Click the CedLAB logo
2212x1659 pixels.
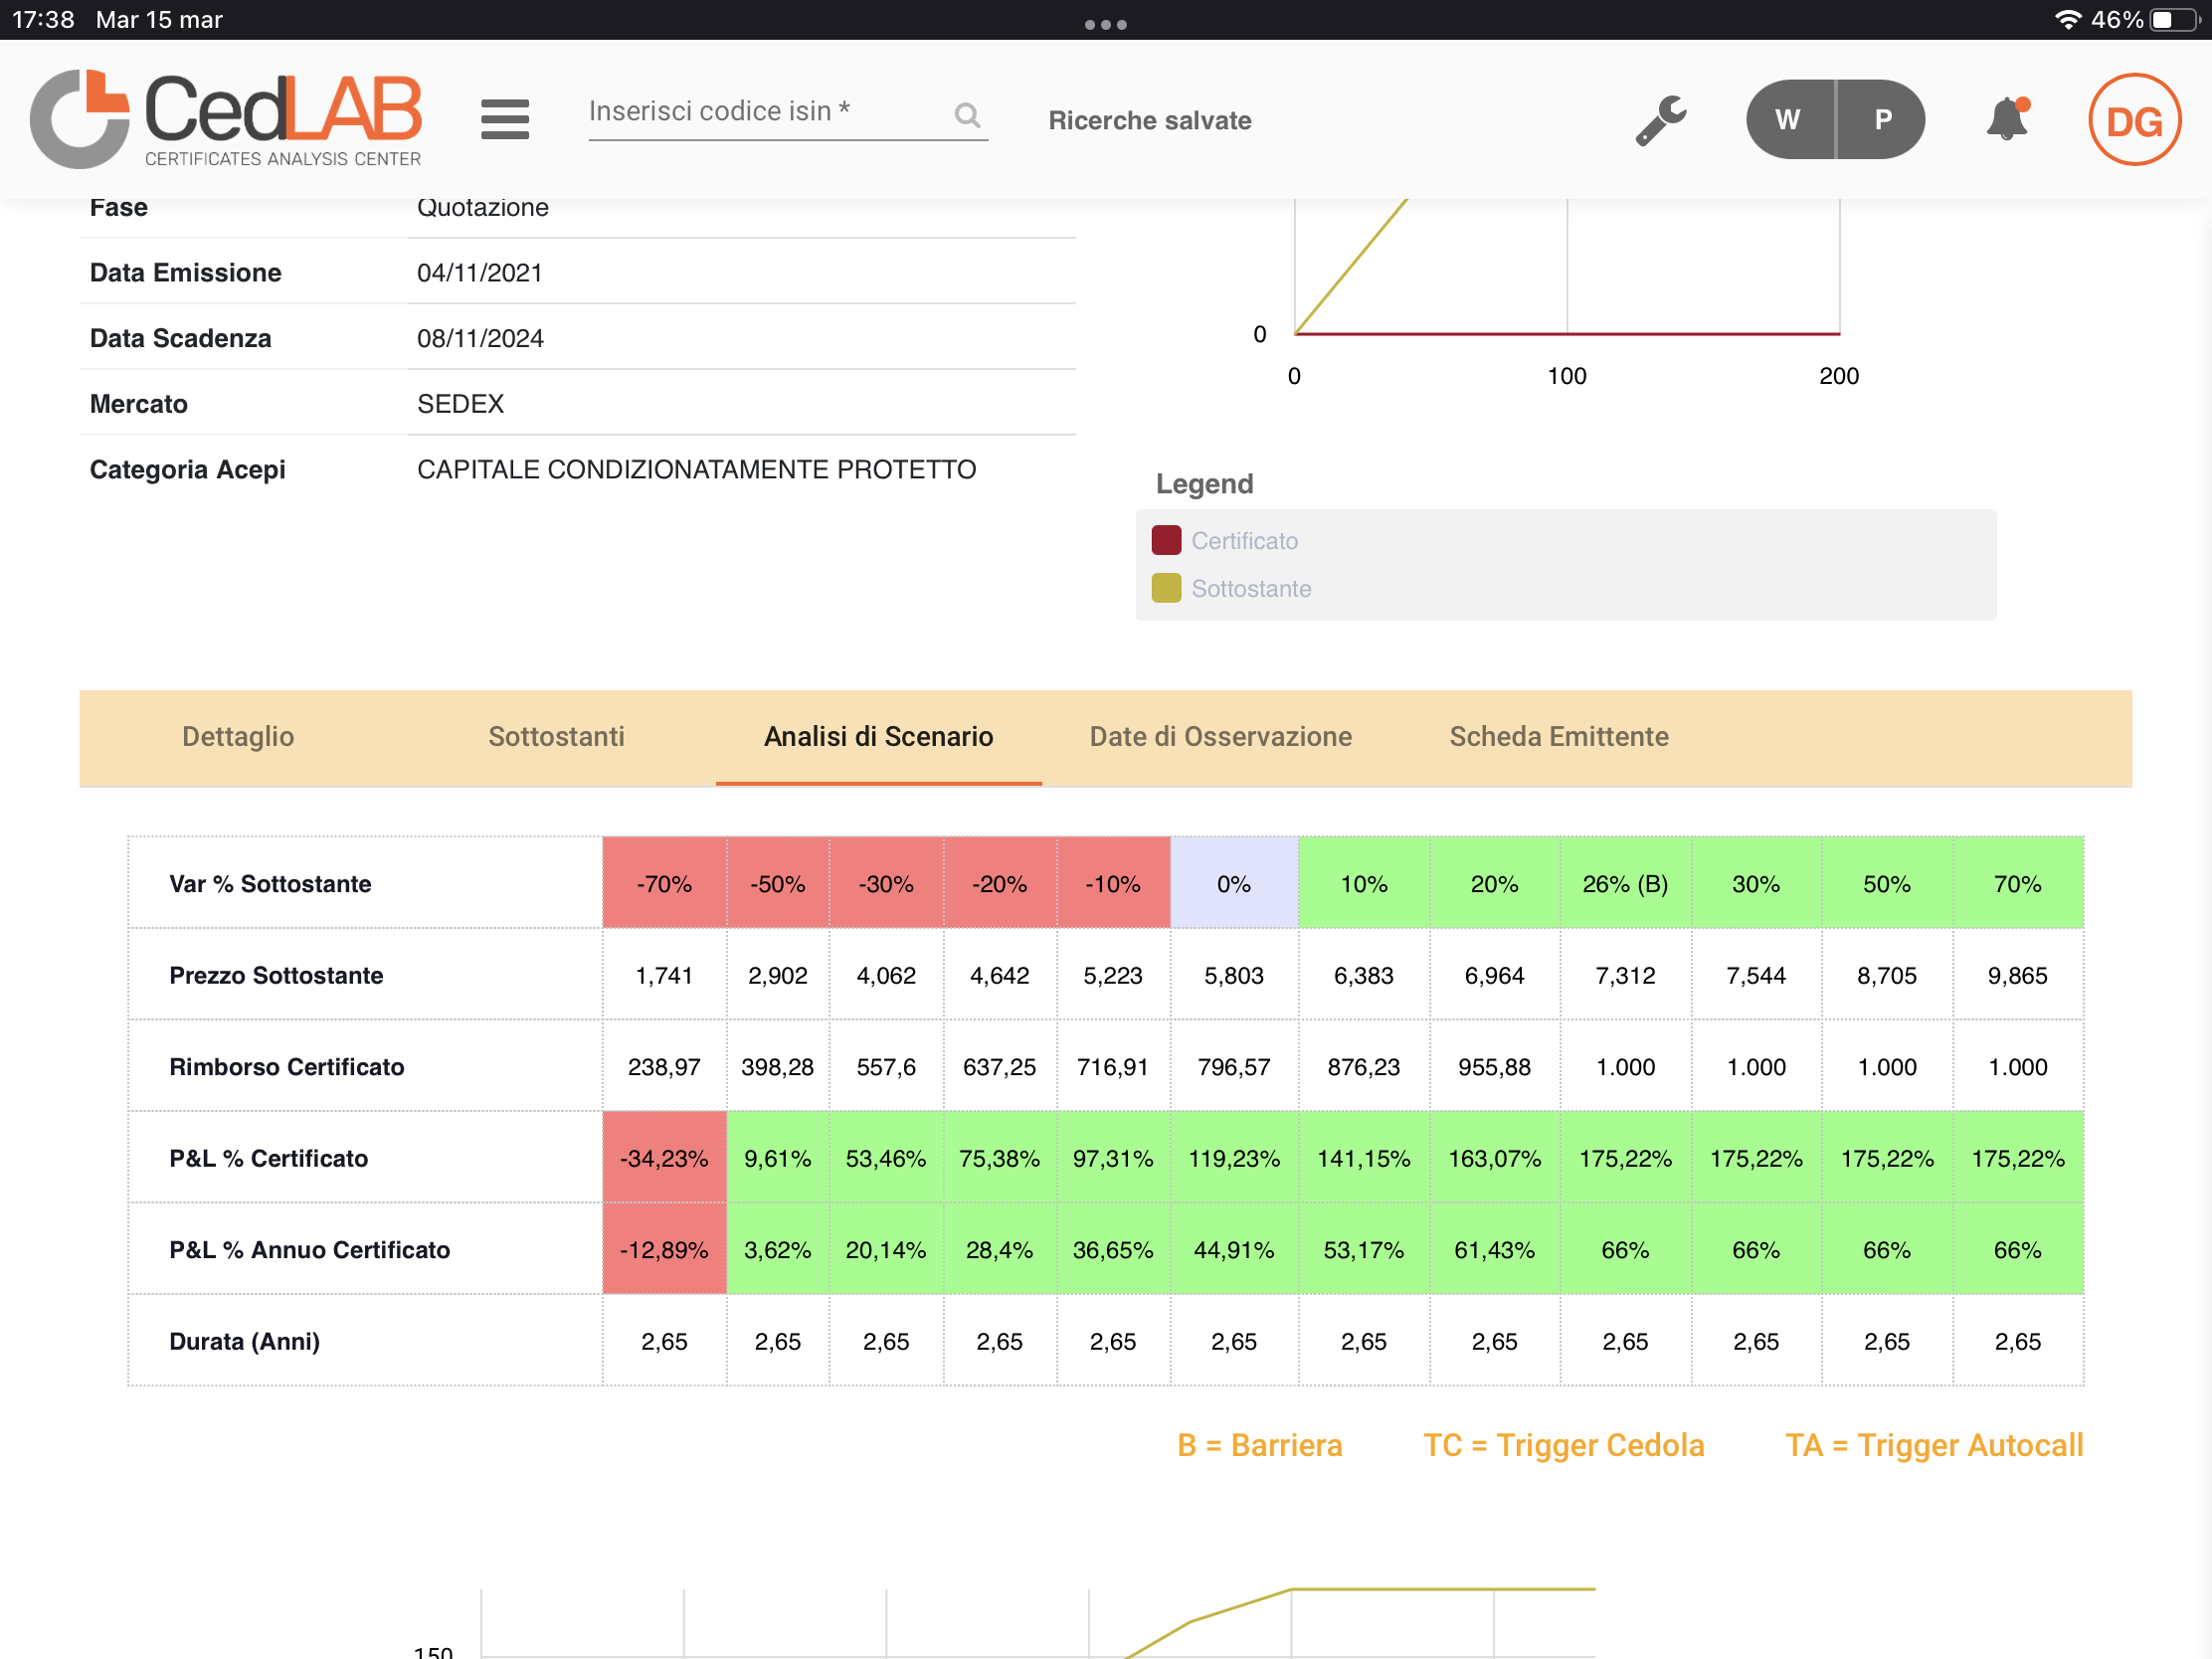[x=226, y=119]
